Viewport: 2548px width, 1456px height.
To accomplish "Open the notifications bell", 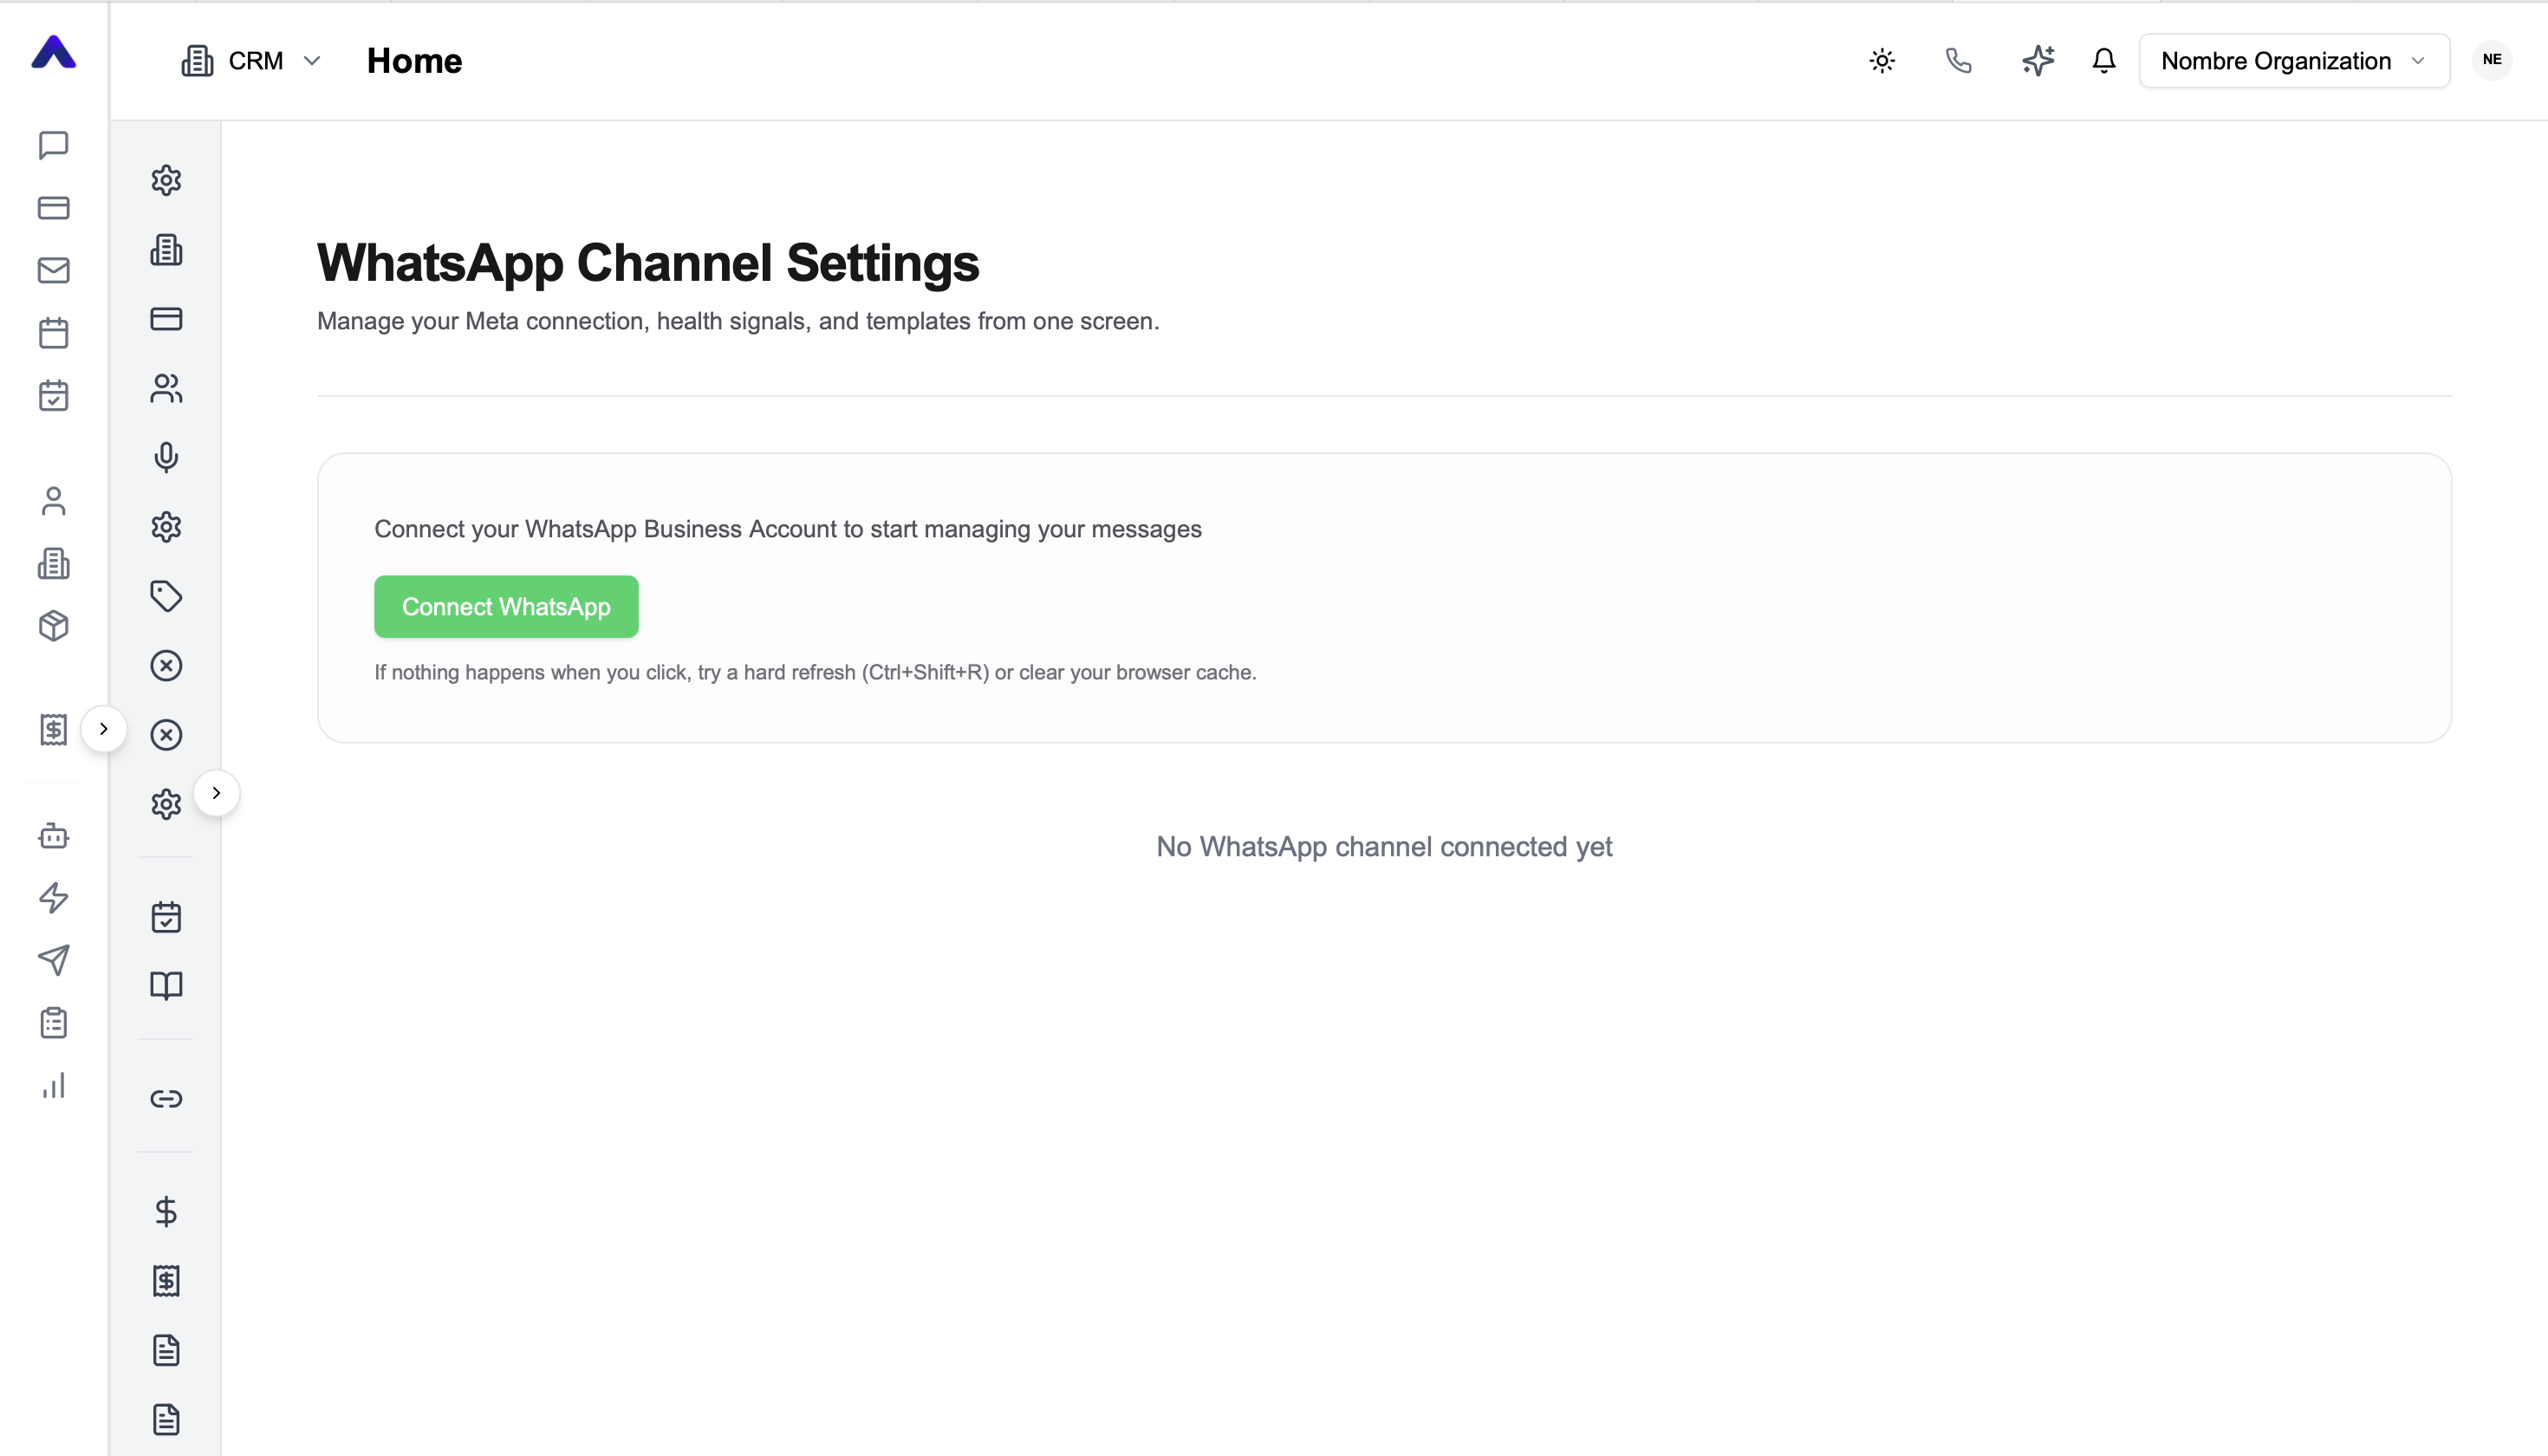I will pos(2104,61).
